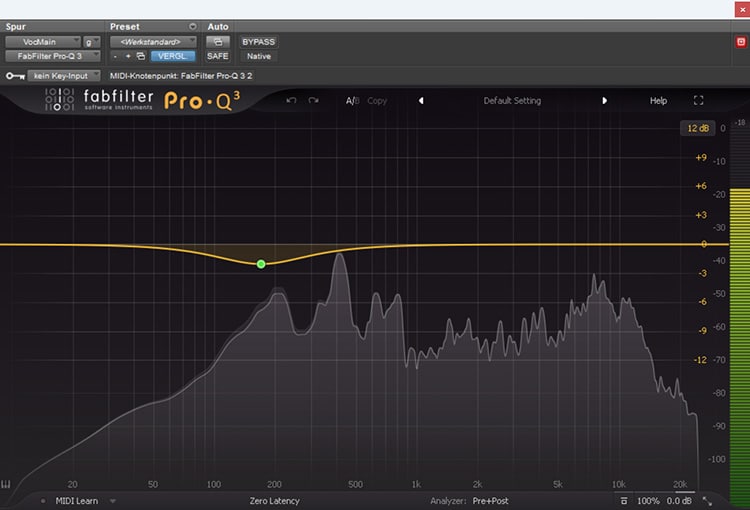Click the 1k frequency label

coord(416,484)
